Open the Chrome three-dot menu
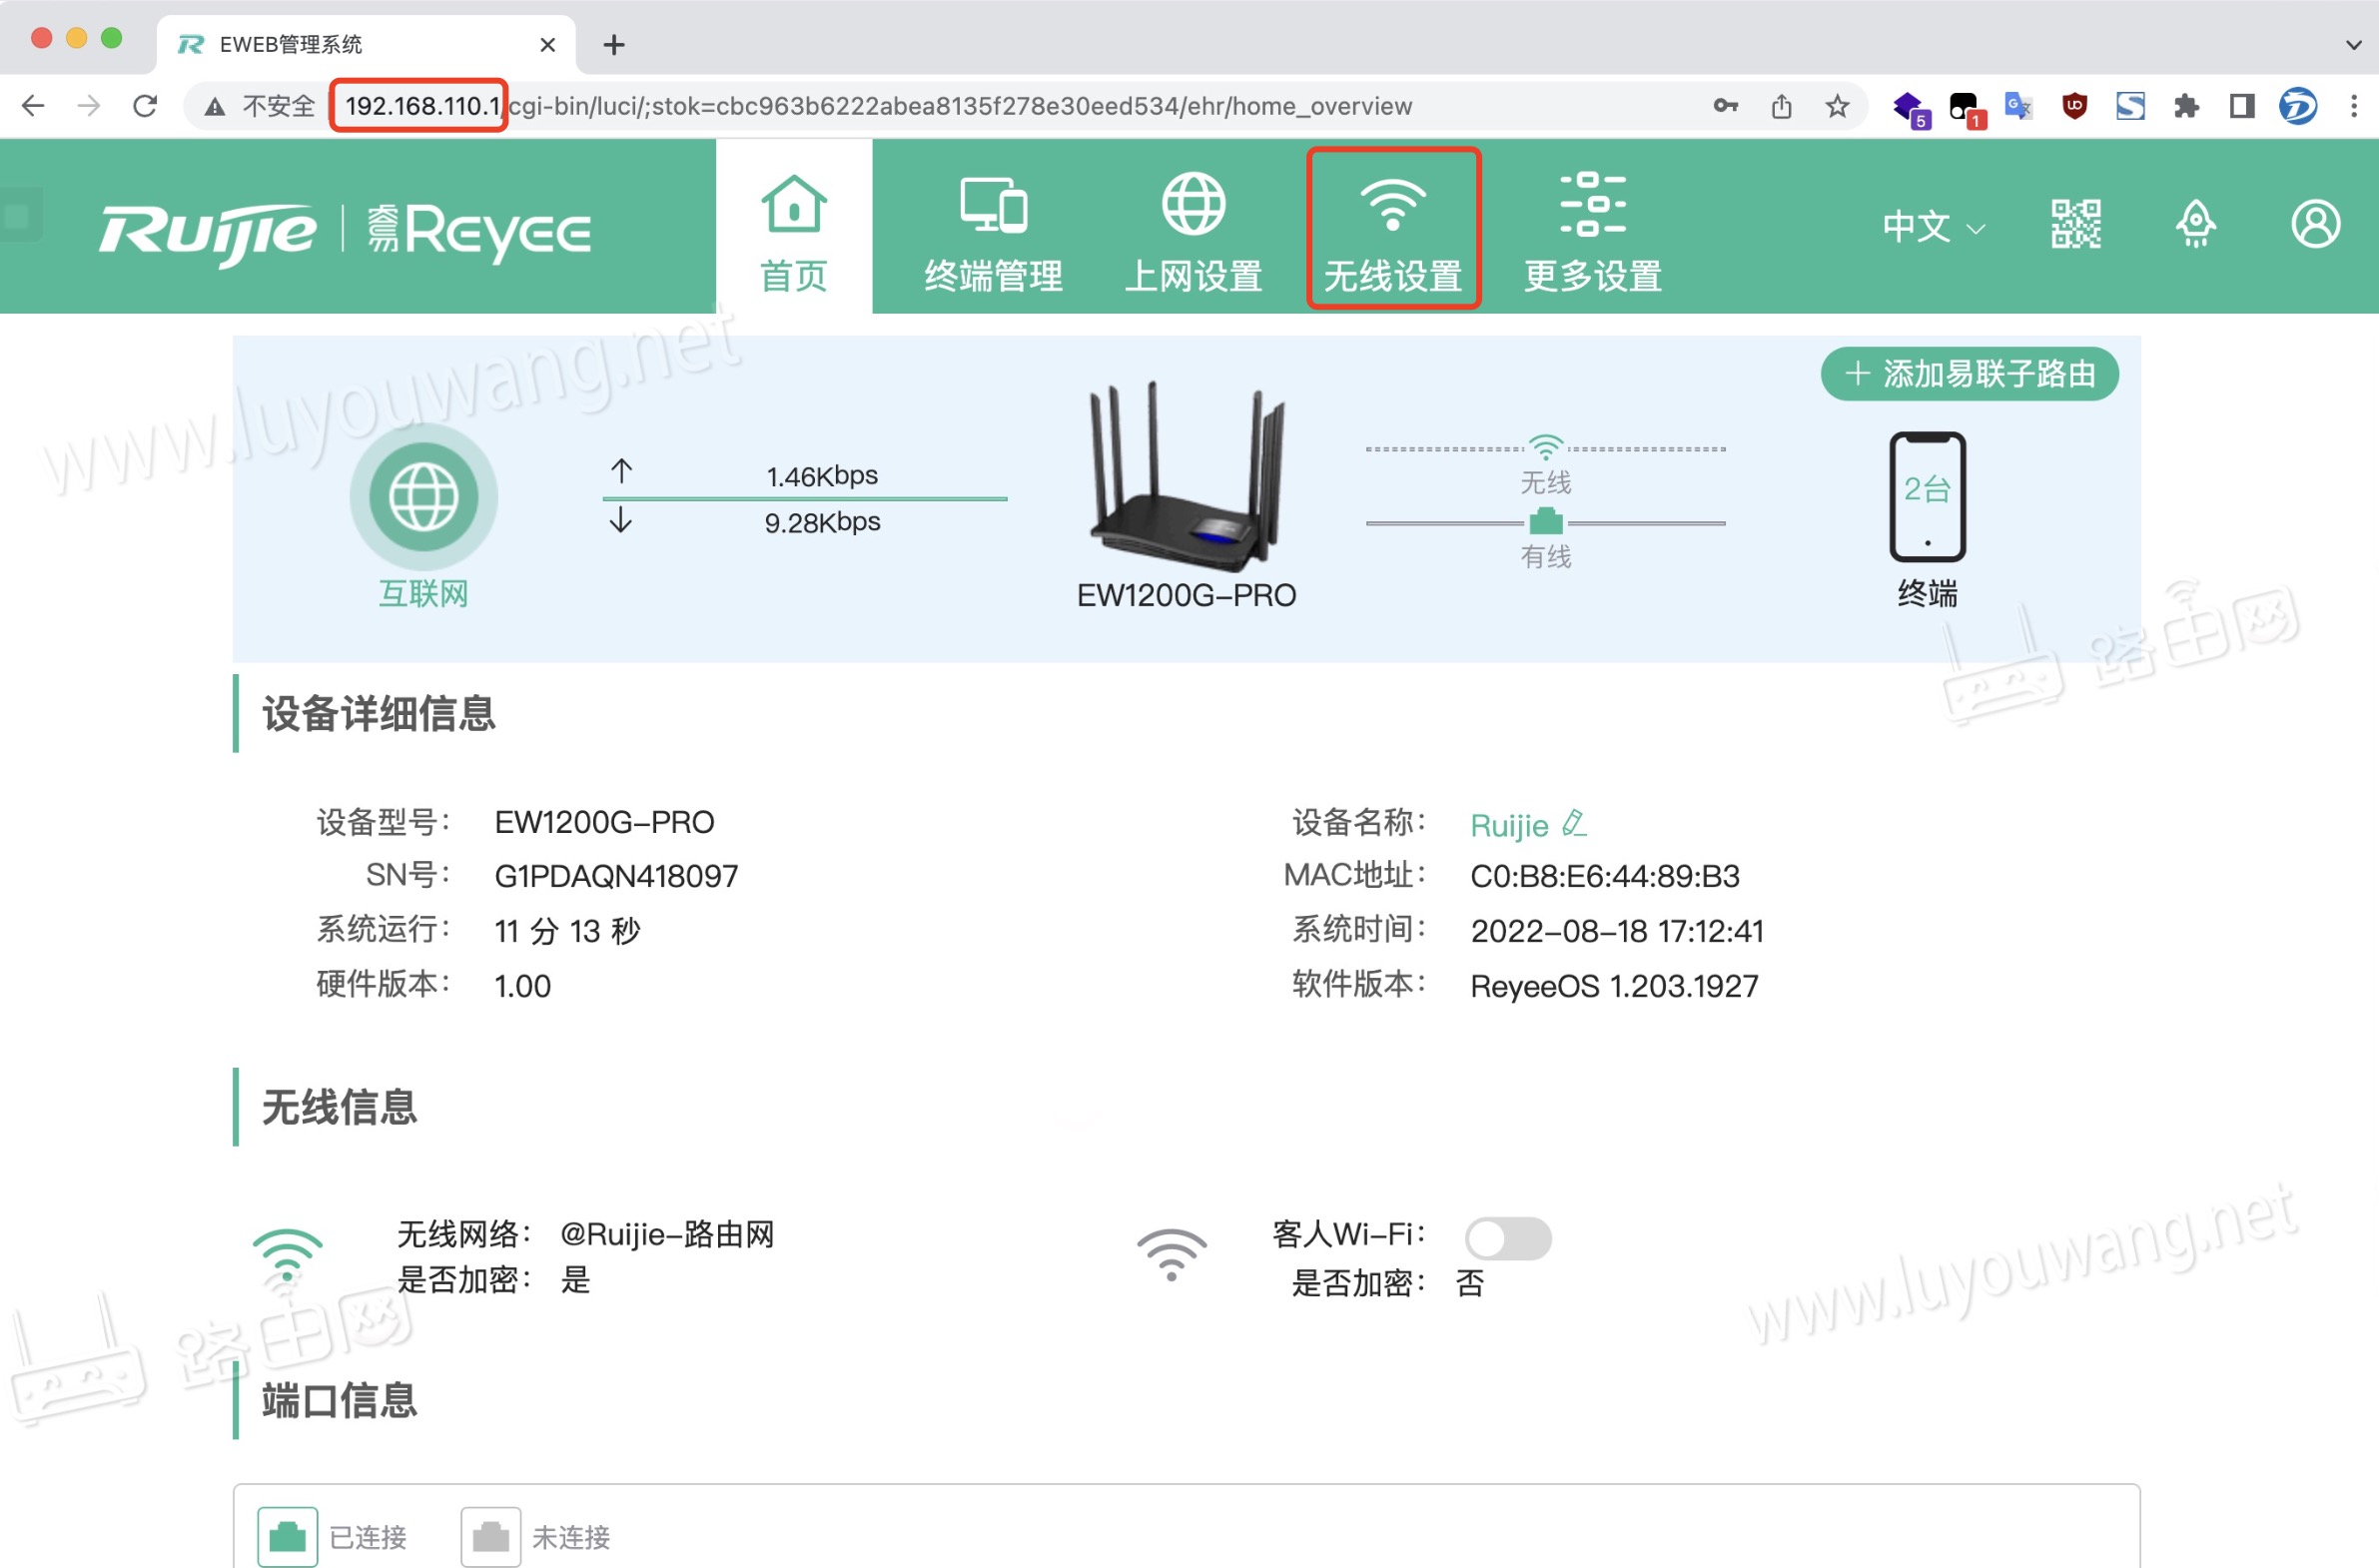Screen dimensions: 2379x1568 tap(2354, 106)
